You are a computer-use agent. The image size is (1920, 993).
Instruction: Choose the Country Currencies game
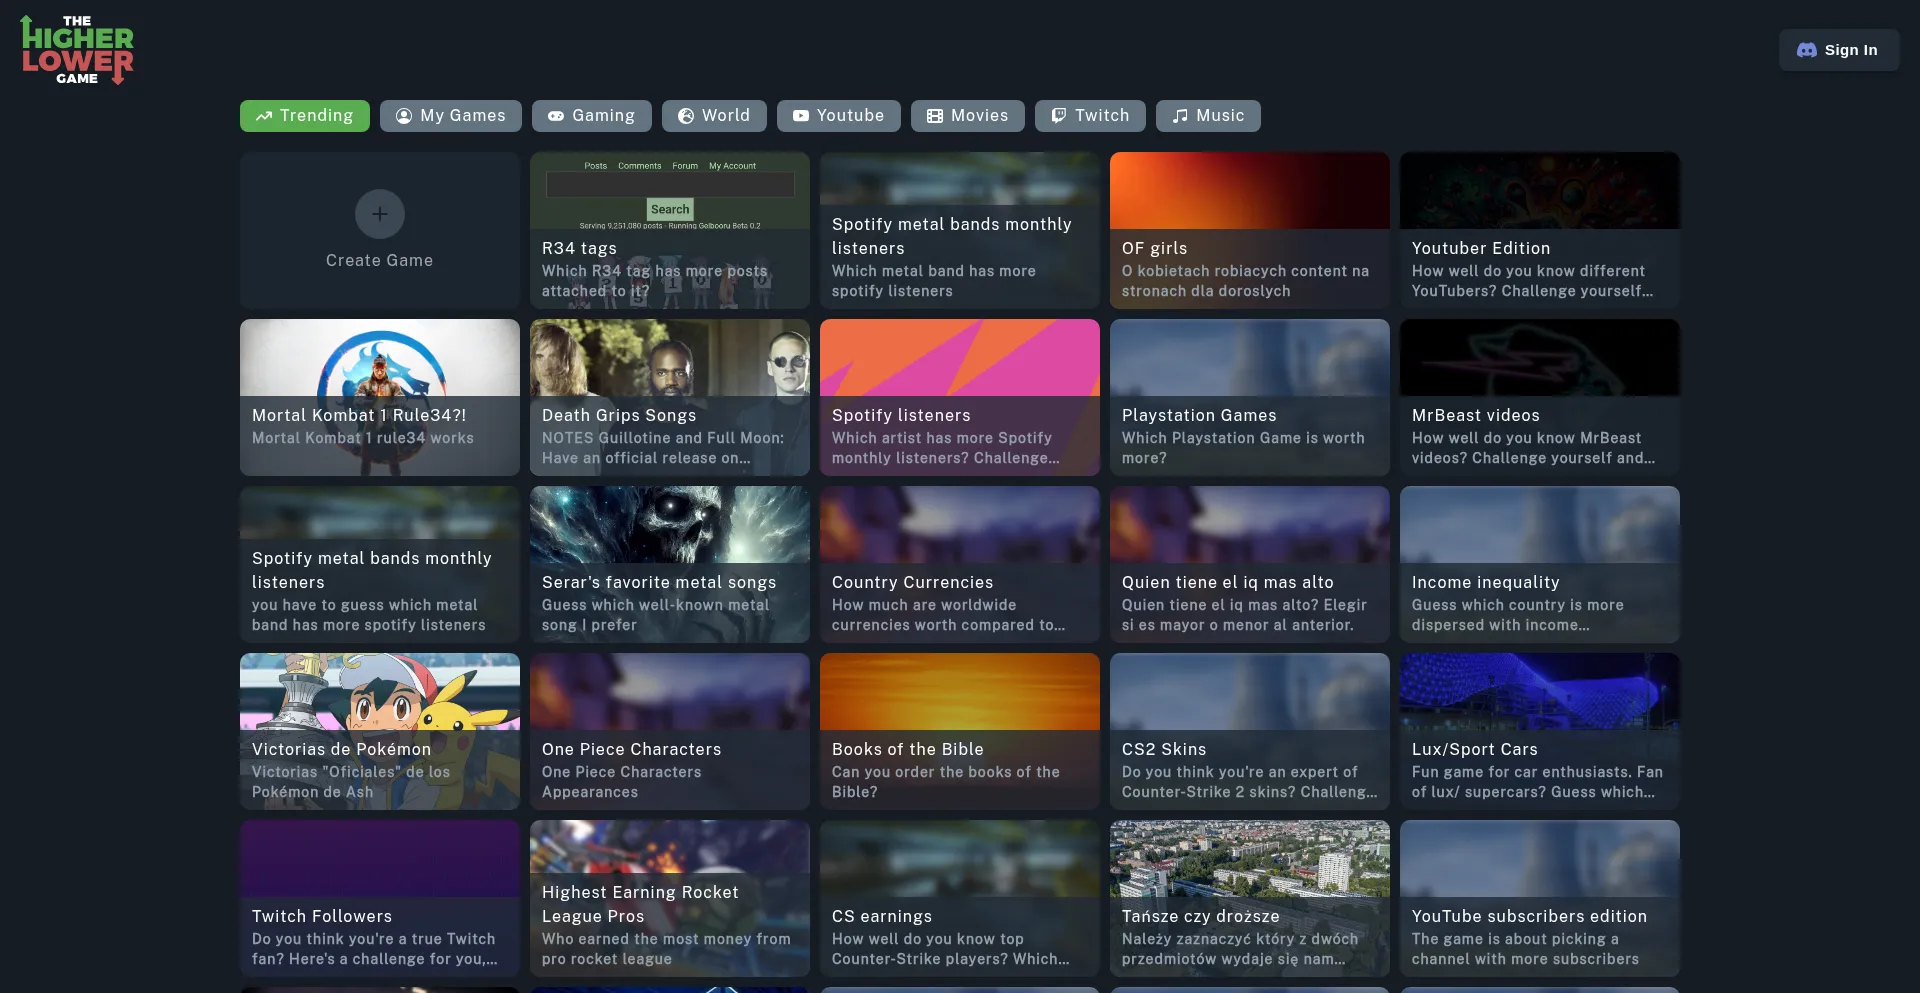959,565
